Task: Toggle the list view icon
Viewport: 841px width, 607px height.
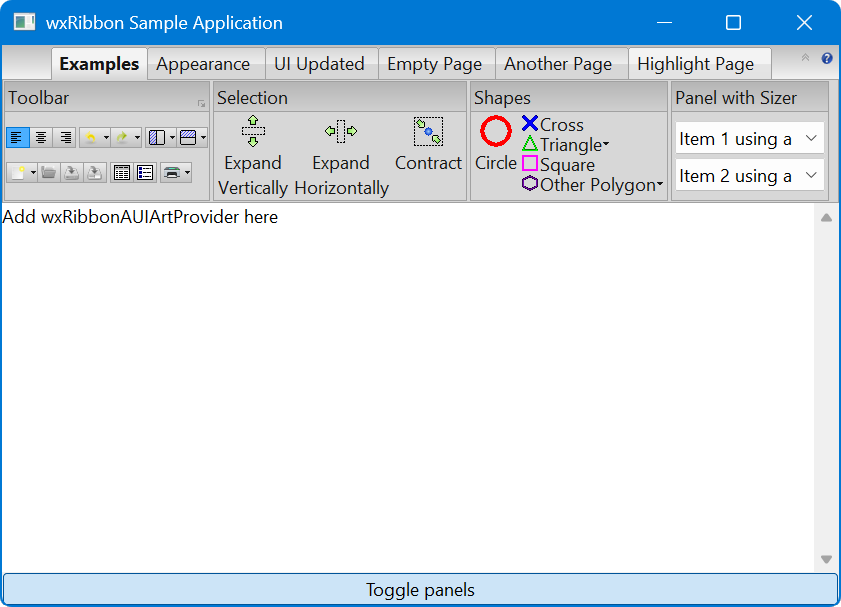Action: (x=144, y=173)
